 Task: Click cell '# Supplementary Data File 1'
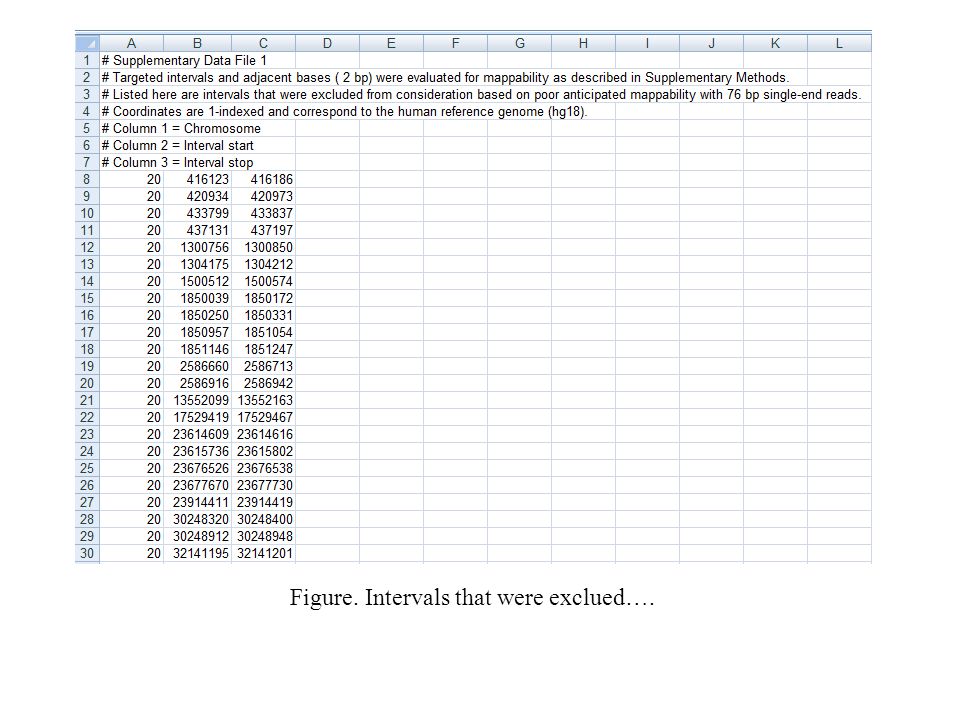184,60
